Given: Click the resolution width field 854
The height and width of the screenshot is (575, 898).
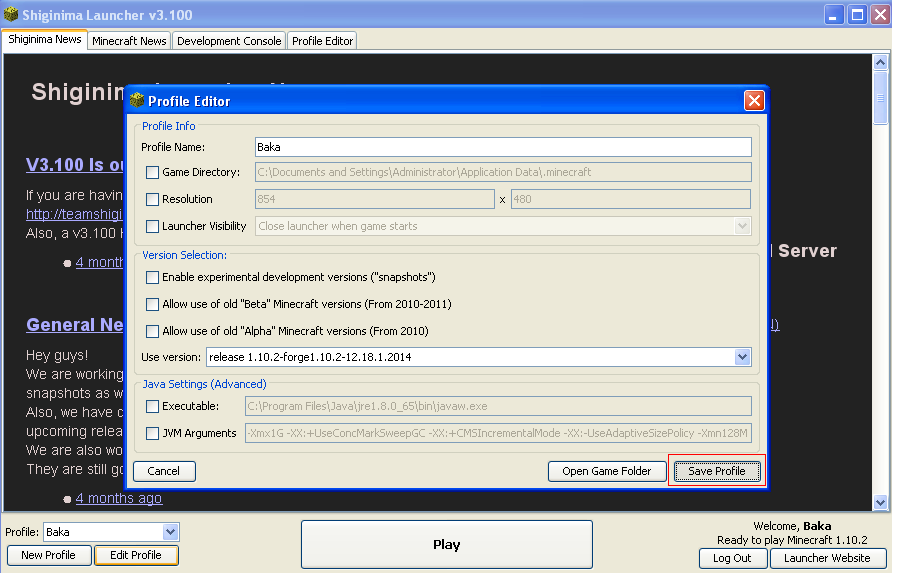Looking at the screenshot, I should coord(377,200).
